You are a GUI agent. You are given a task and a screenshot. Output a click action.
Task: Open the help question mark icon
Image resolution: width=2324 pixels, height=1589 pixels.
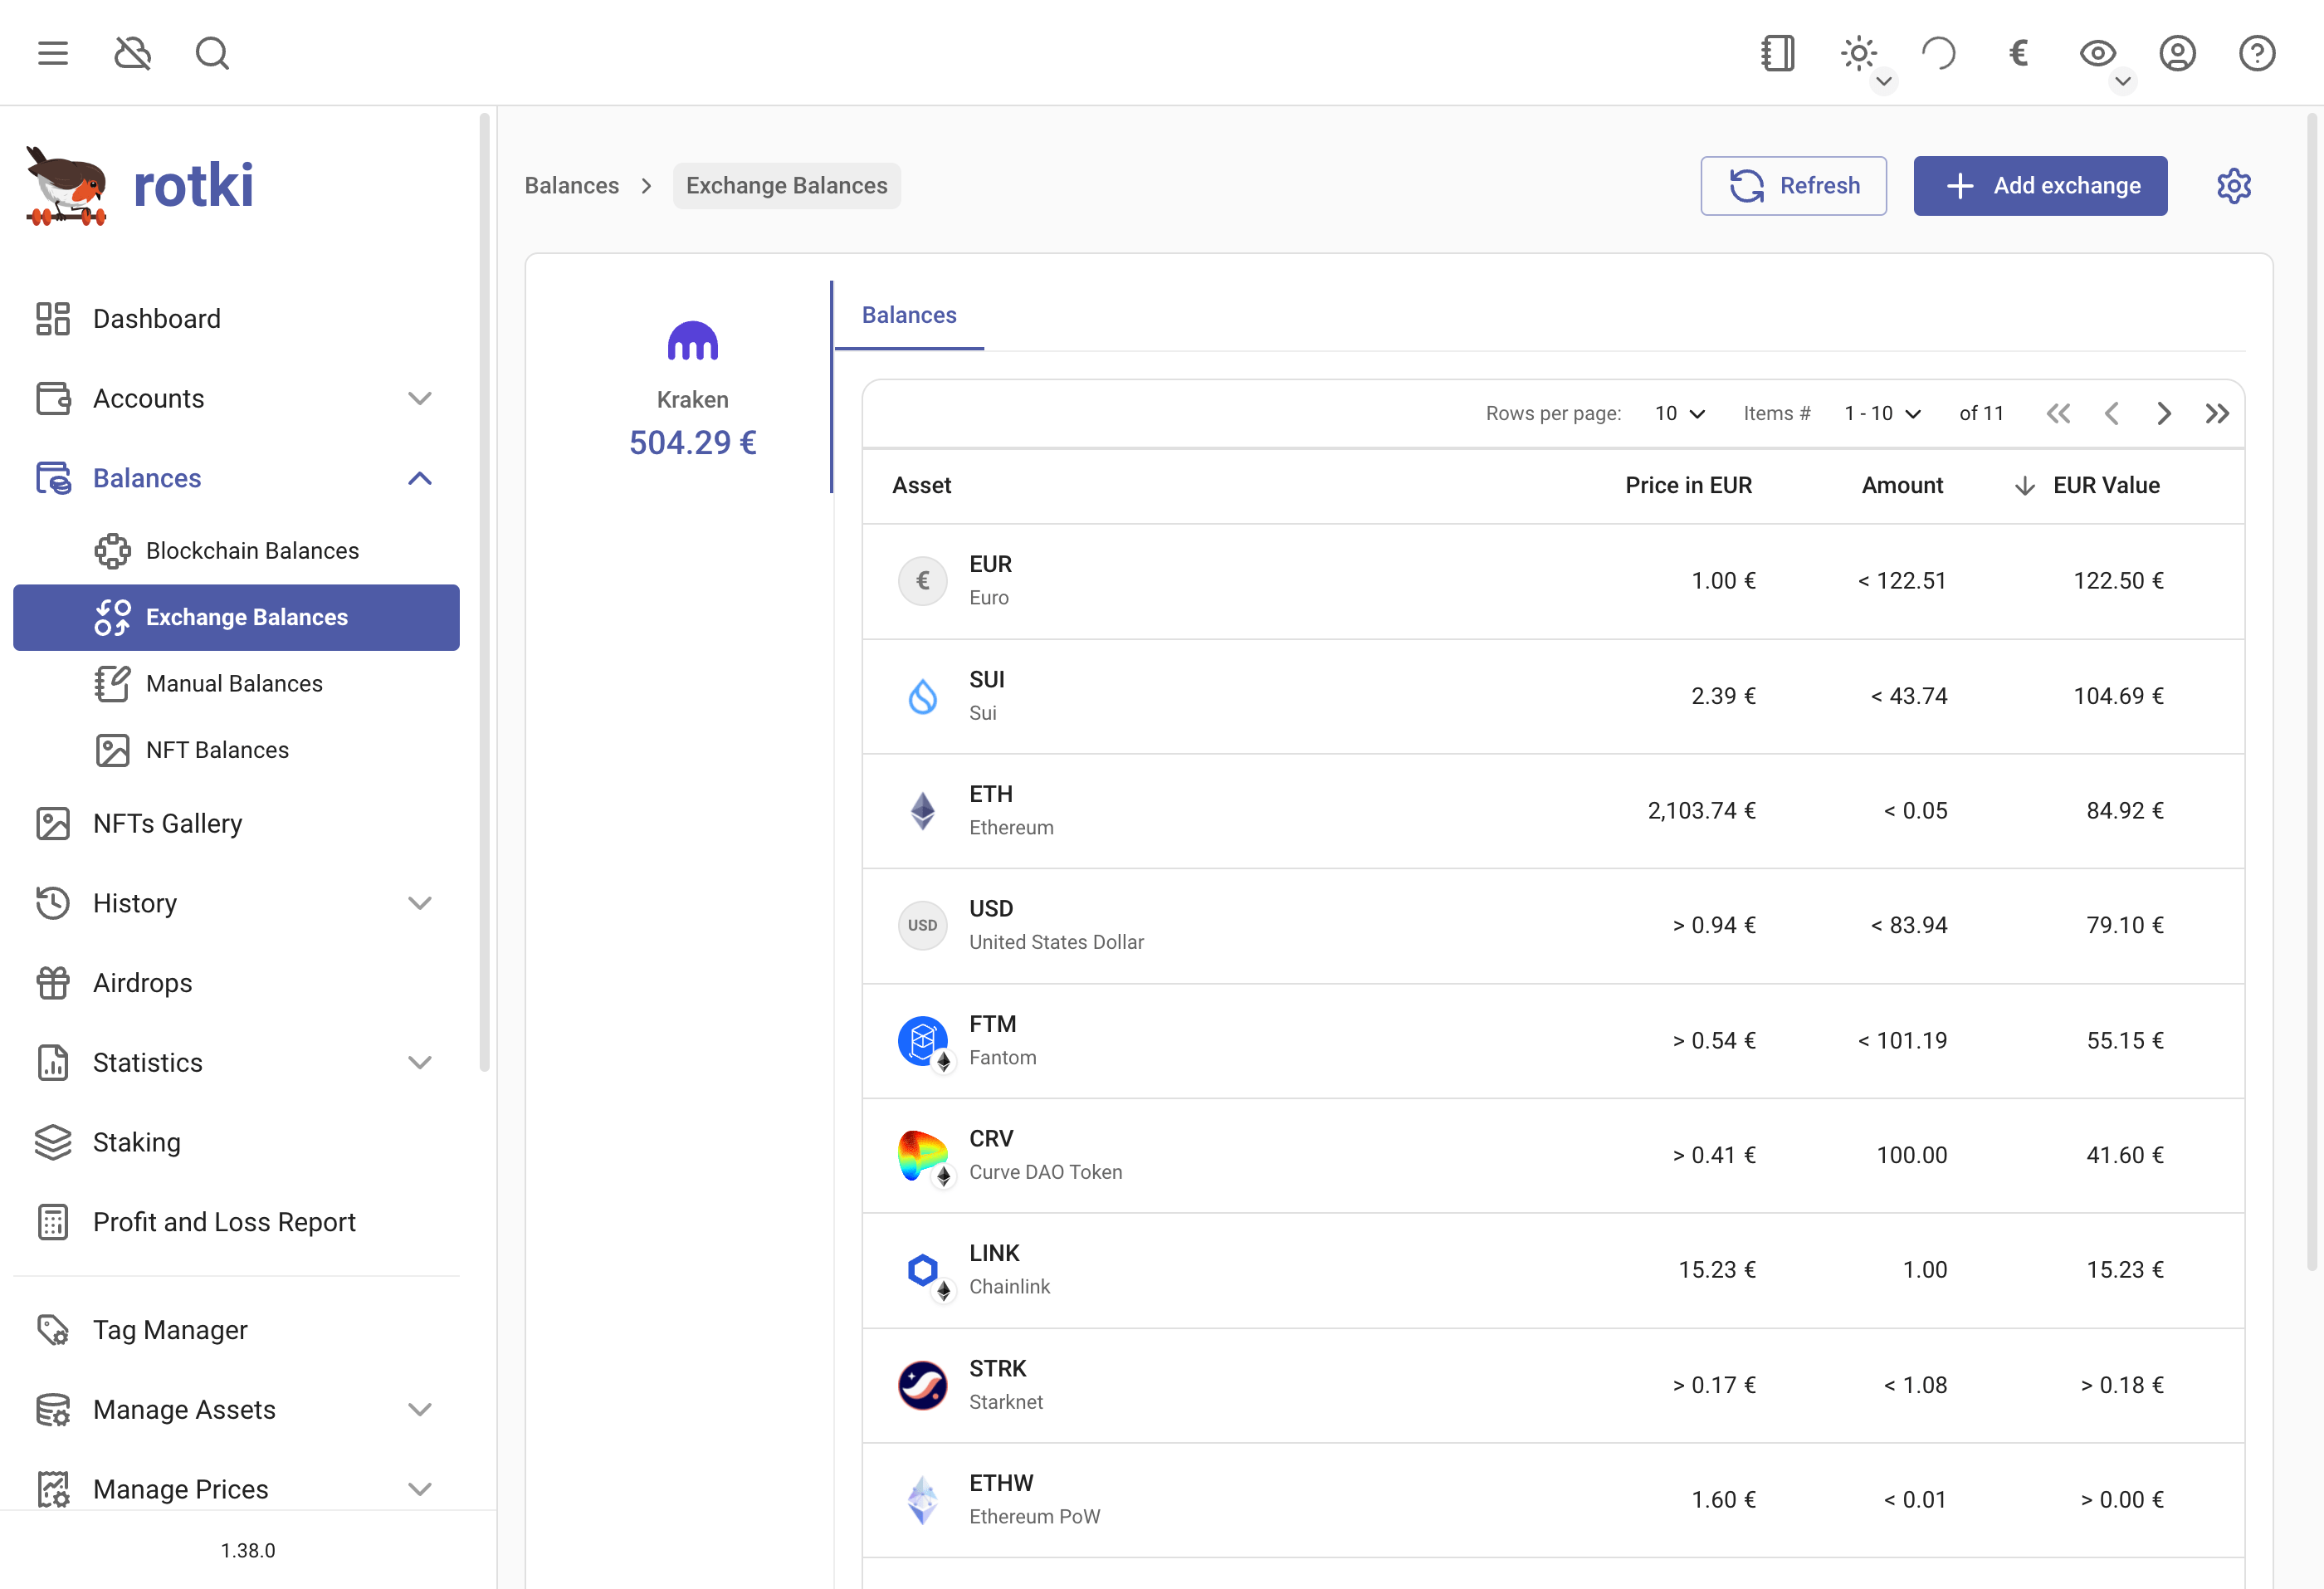click(2257, 53)
